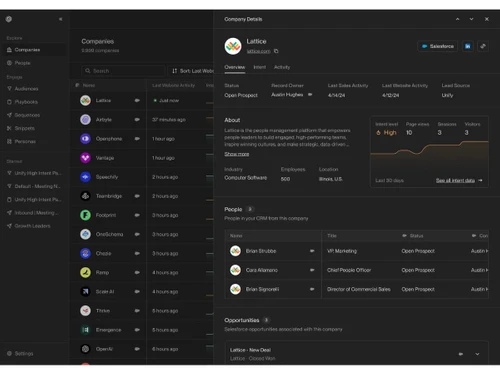The image size is (500, 375).
Task: Click the Status column header
Action: [x=413, y=236]
